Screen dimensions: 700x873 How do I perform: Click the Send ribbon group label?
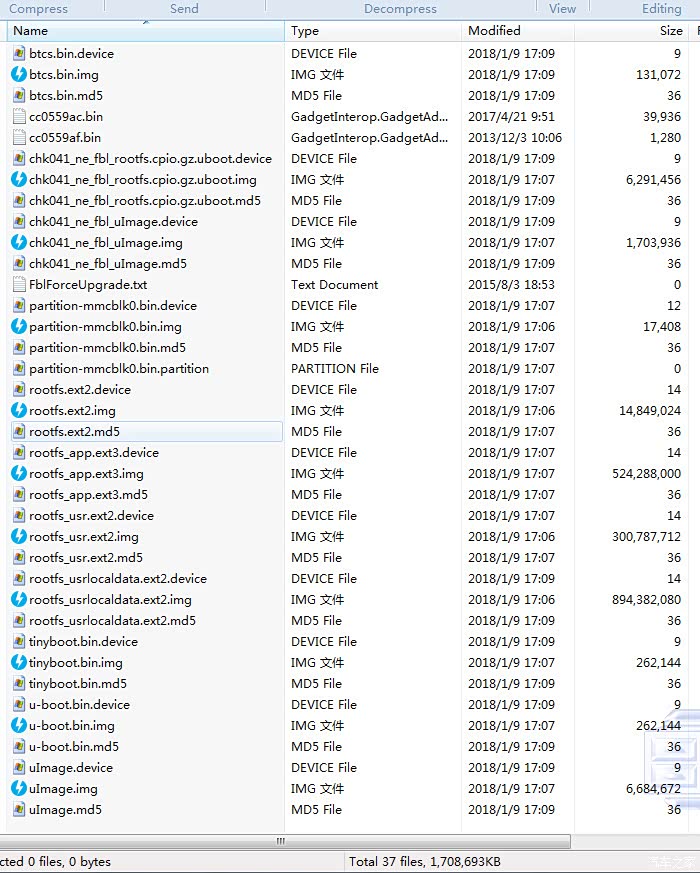(x=184, y=9)
